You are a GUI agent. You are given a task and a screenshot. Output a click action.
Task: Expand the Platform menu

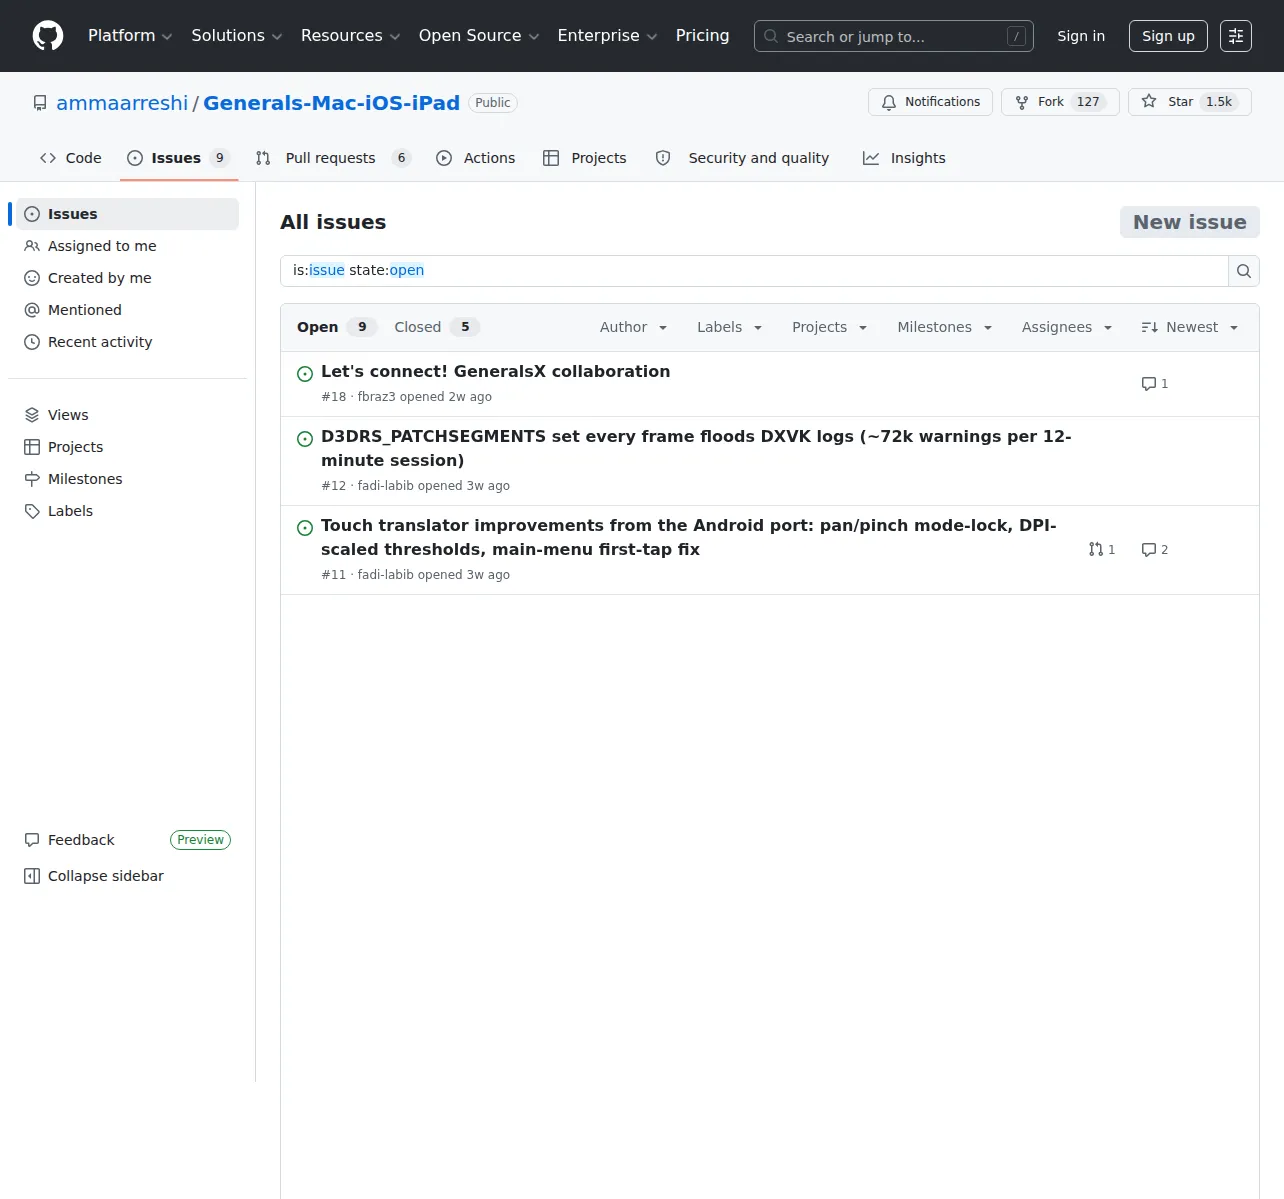130,36
